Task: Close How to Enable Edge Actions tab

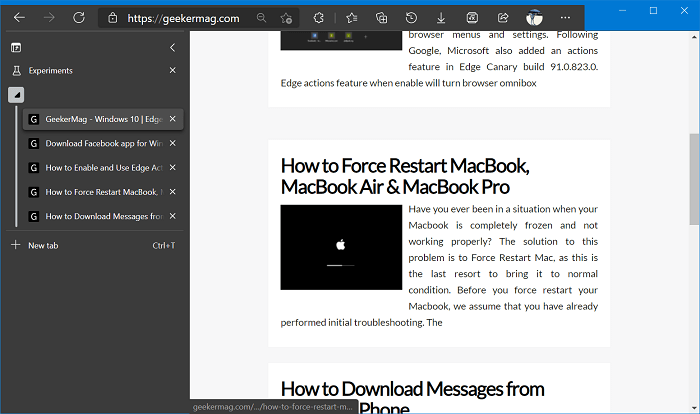Action: pos(173,167)
